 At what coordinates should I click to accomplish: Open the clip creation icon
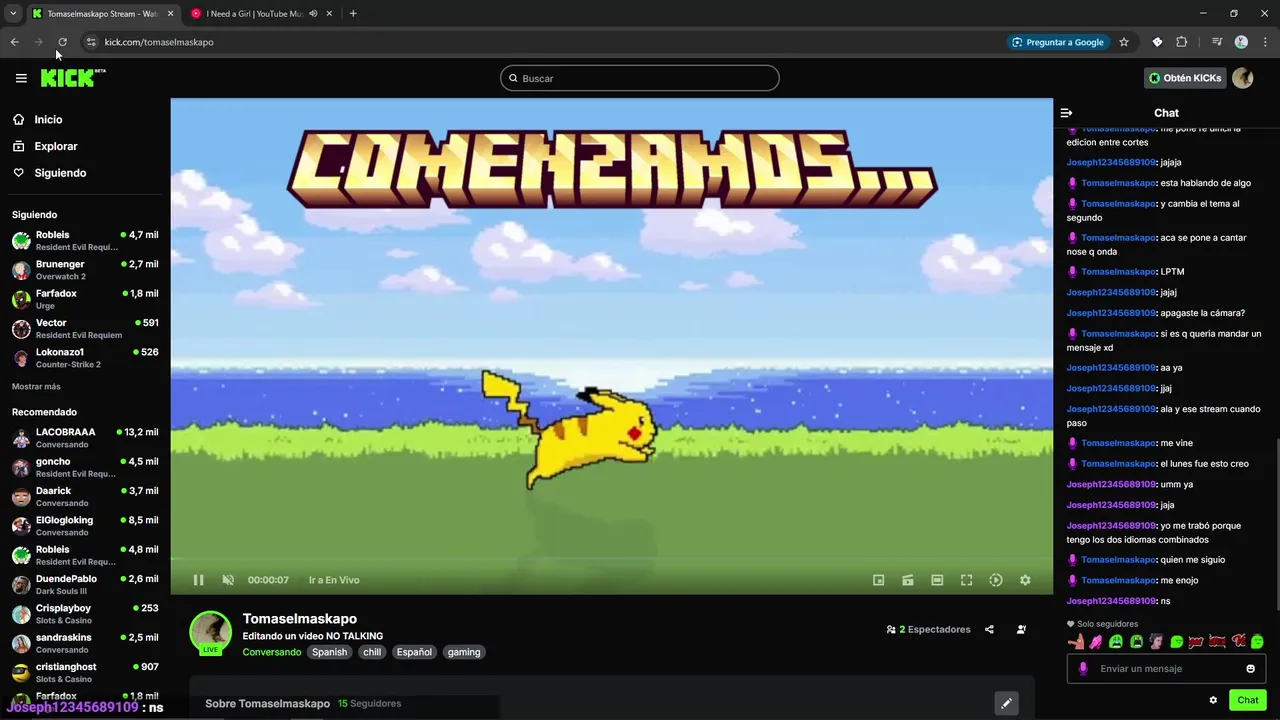tap(908, 580)
